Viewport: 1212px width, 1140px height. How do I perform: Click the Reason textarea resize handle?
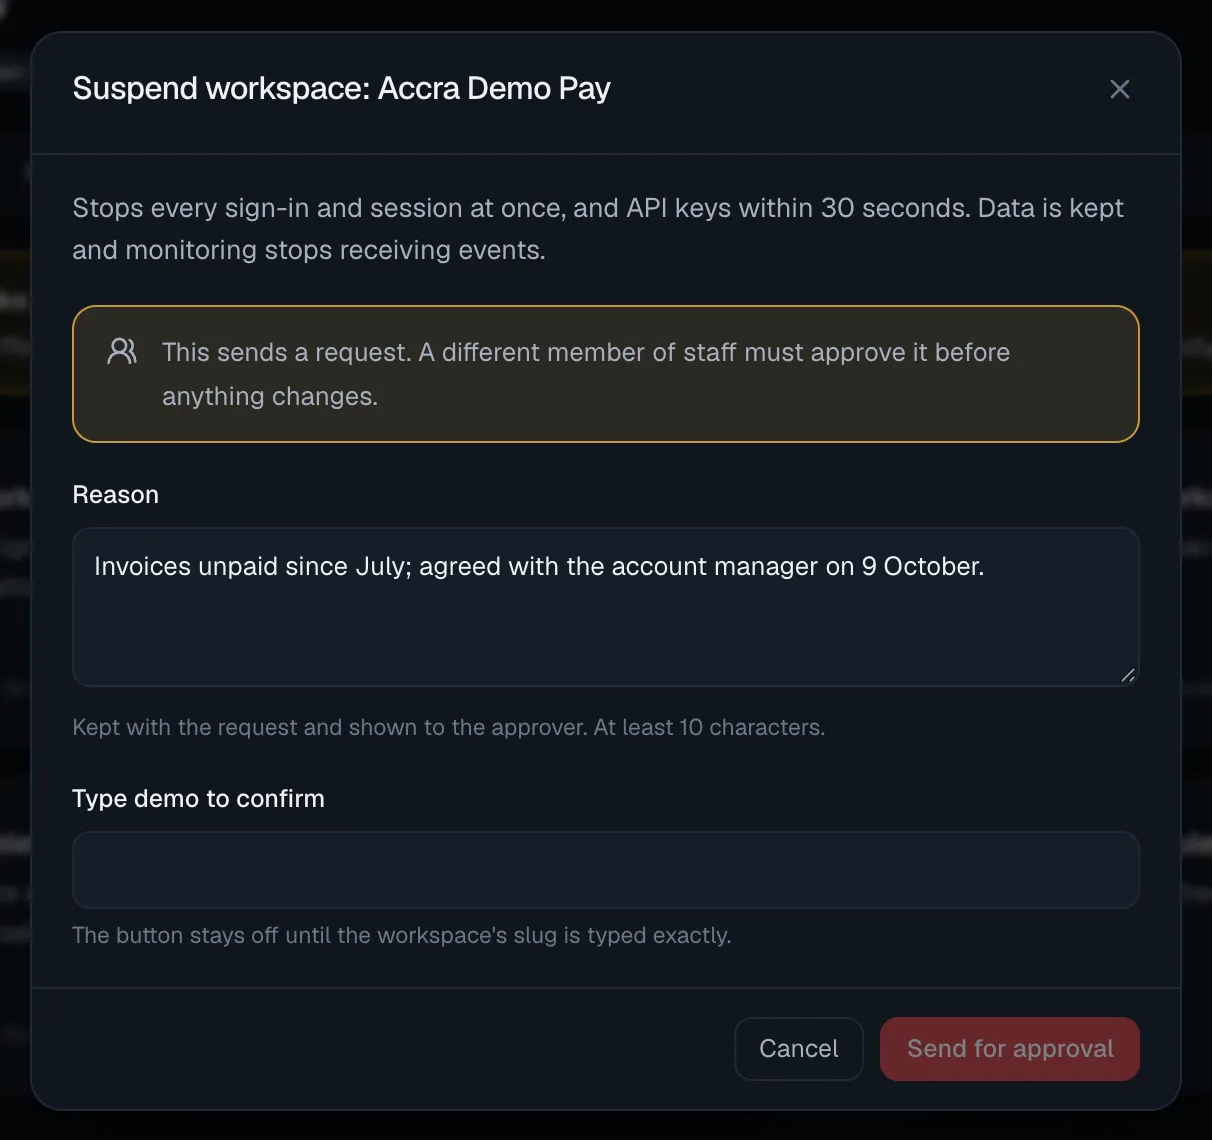pyautogui.click(x=1128, y=675)
